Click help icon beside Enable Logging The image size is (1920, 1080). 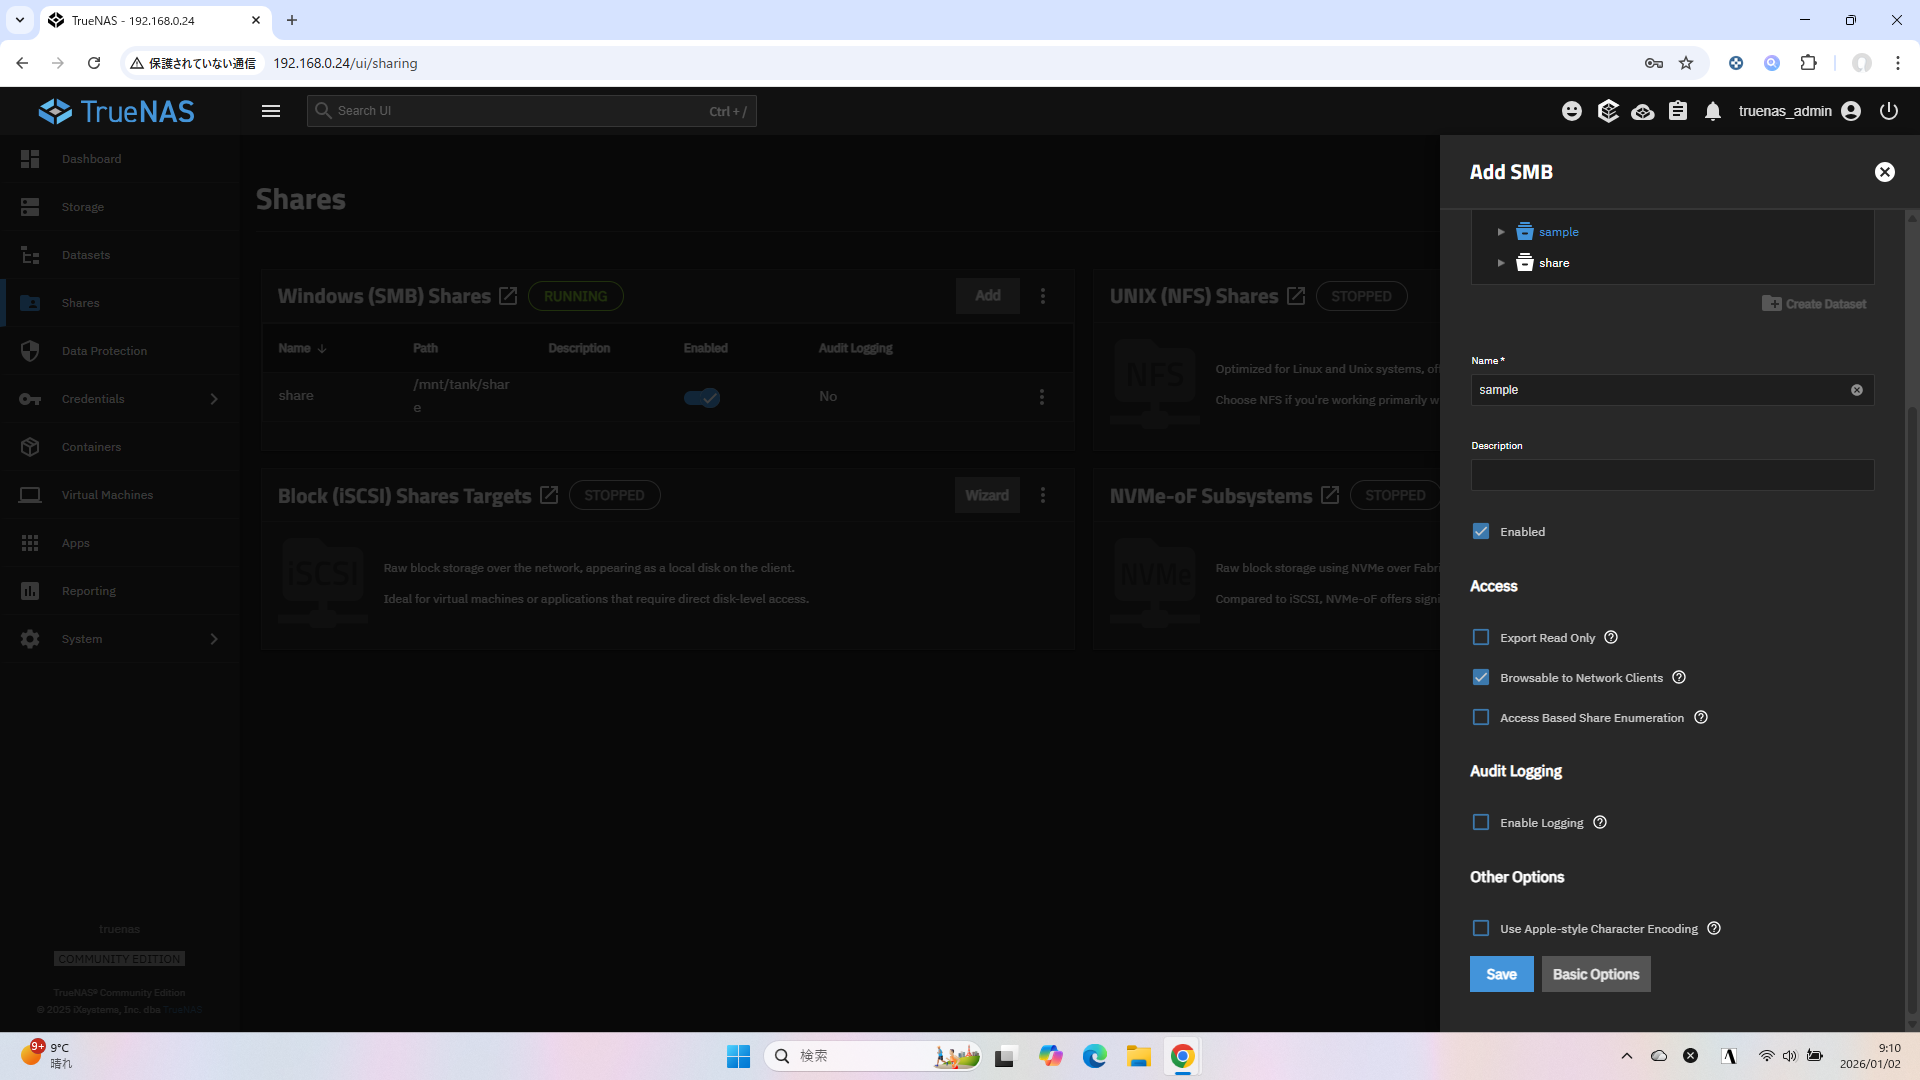tap(1600, 822)
